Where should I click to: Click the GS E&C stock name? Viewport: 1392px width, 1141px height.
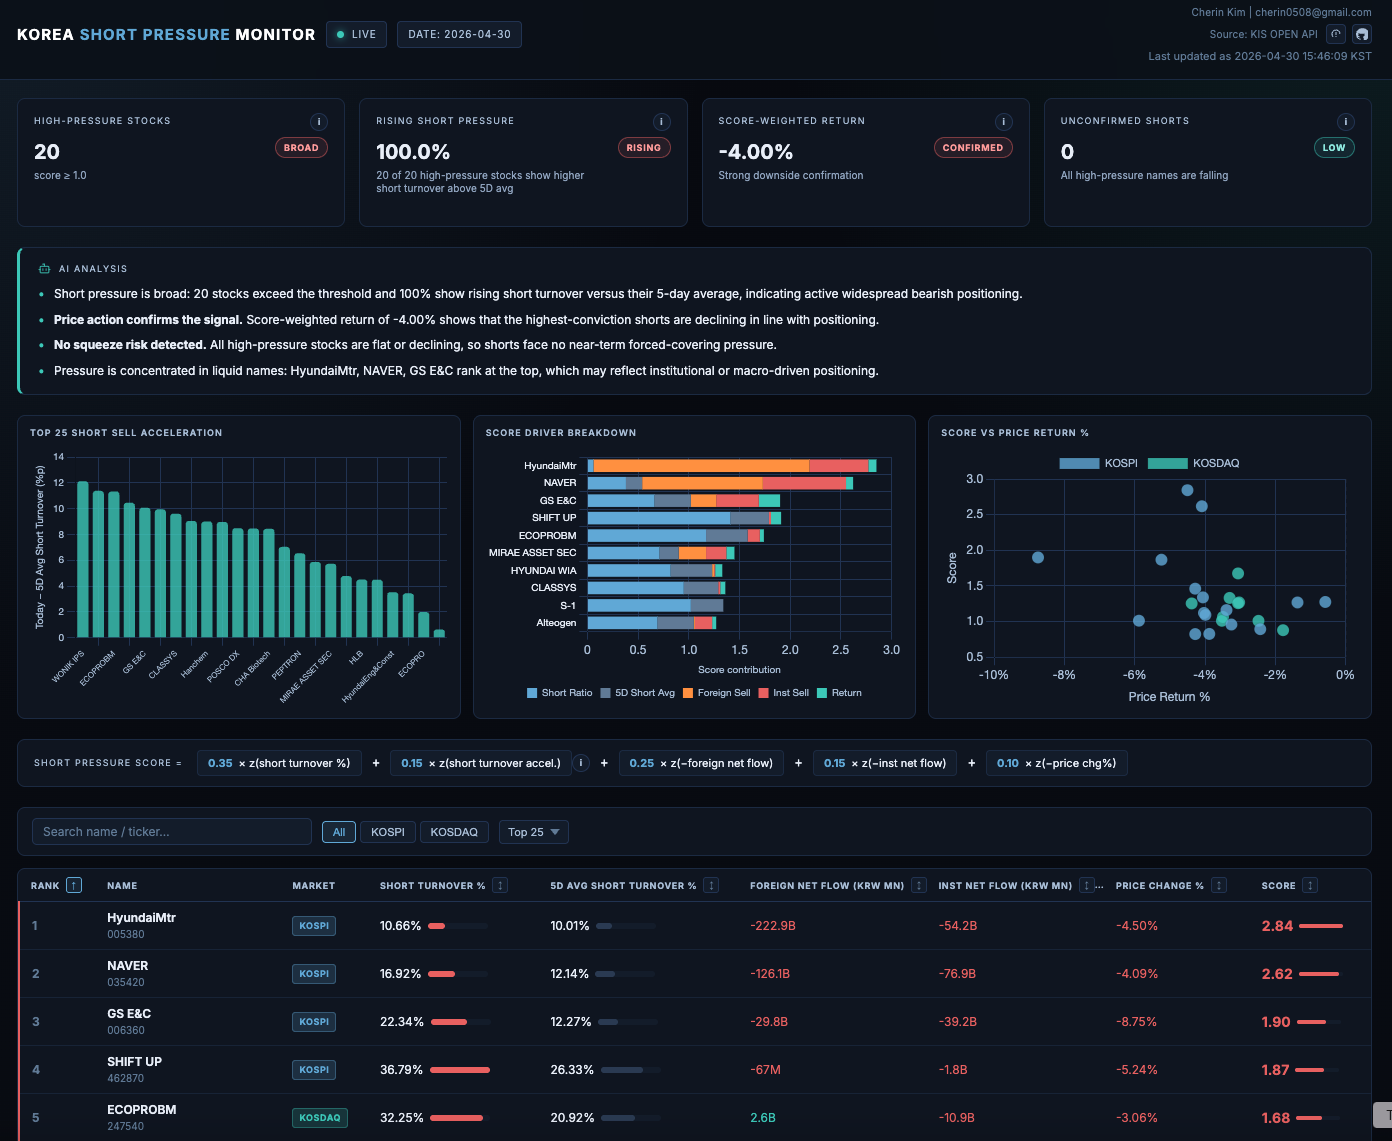(129, 1014)
